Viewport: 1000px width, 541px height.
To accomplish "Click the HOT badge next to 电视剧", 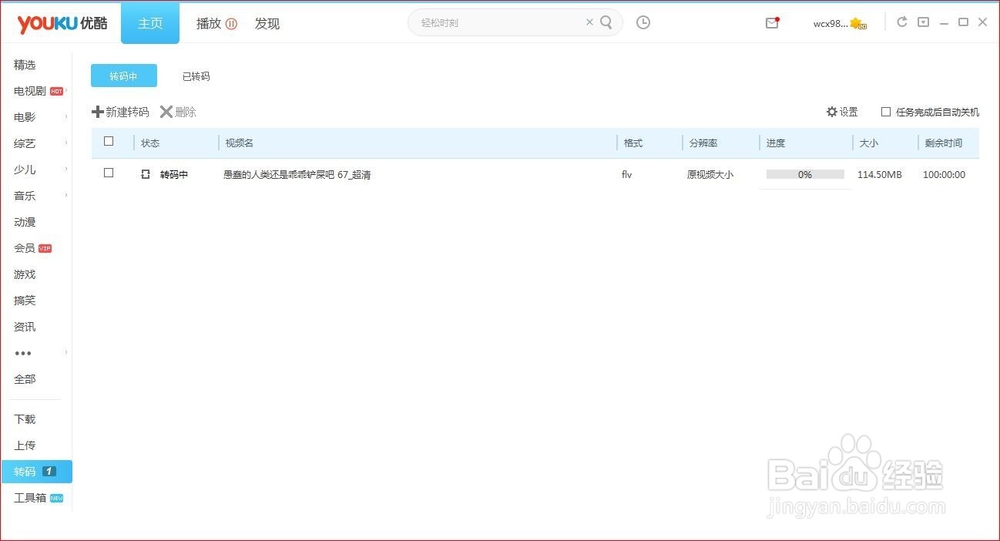I will pos(56,91).
